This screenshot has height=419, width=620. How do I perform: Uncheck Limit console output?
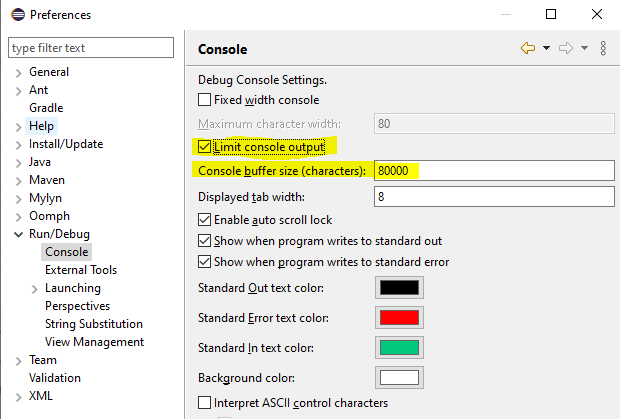(205, 147)
